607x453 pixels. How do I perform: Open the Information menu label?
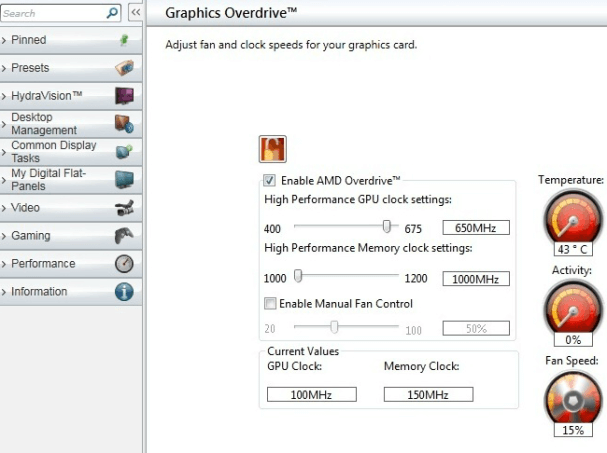tap(39, 292)
